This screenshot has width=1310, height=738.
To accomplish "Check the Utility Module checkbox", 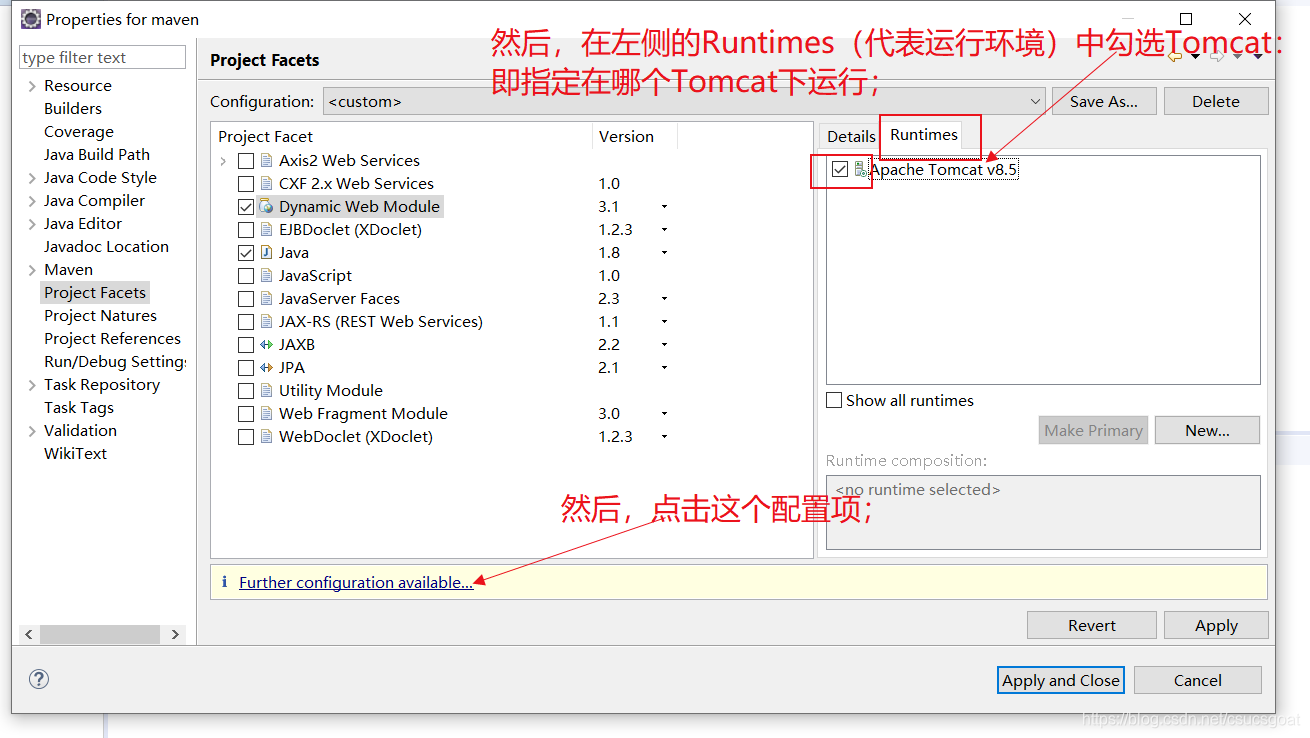I will [x=246, y=391].
